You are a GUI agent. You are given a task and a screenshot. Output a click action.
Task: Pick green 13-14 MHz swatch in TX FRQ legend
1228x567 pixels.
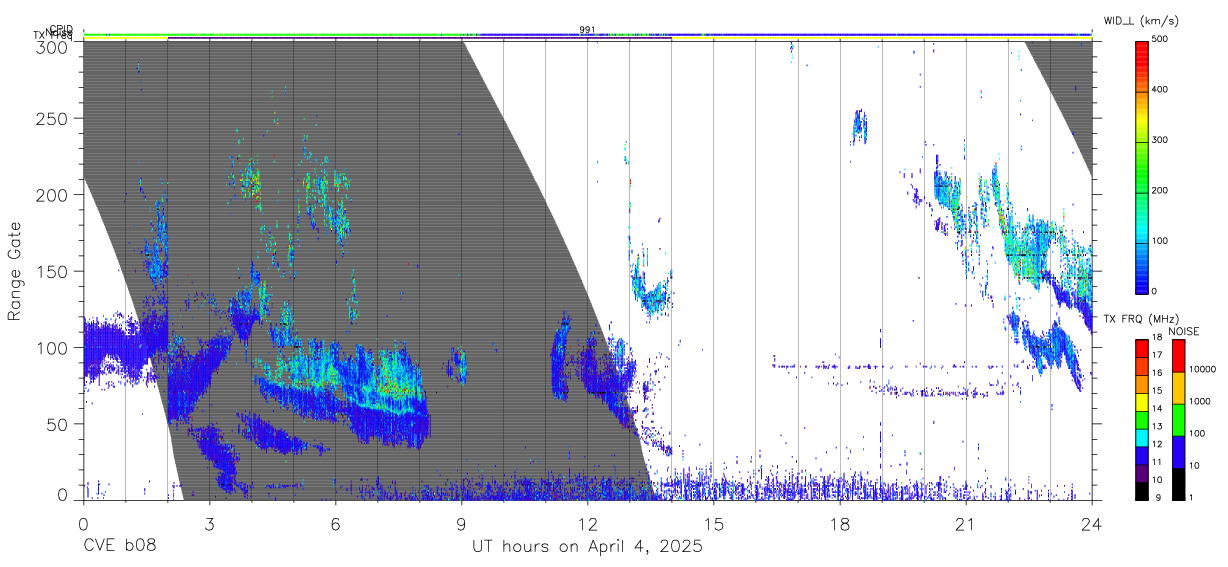1141,420
